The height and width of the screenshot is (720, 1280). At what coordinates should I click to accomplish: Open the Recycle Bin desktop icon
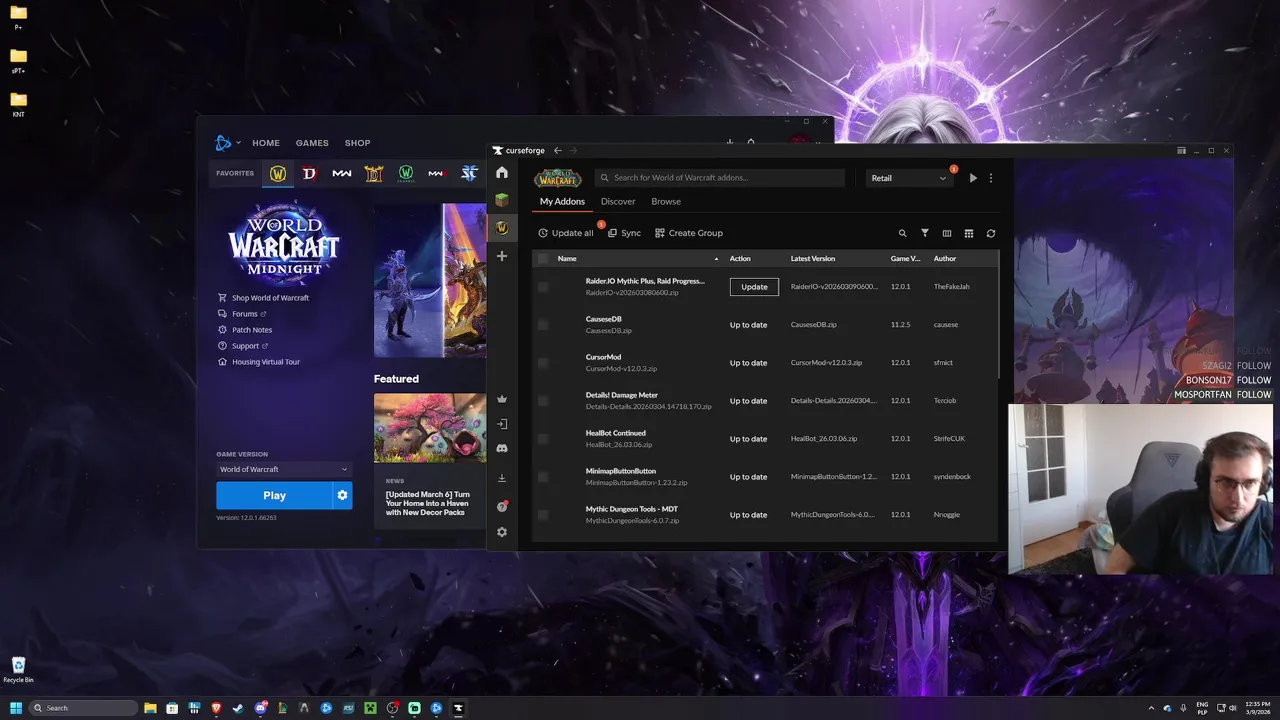tap(18, 669)
